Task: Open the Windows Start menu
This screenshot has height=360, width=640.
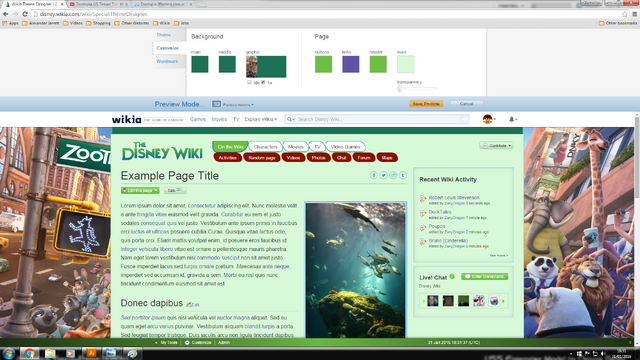Action: click(x=9, y=353)
